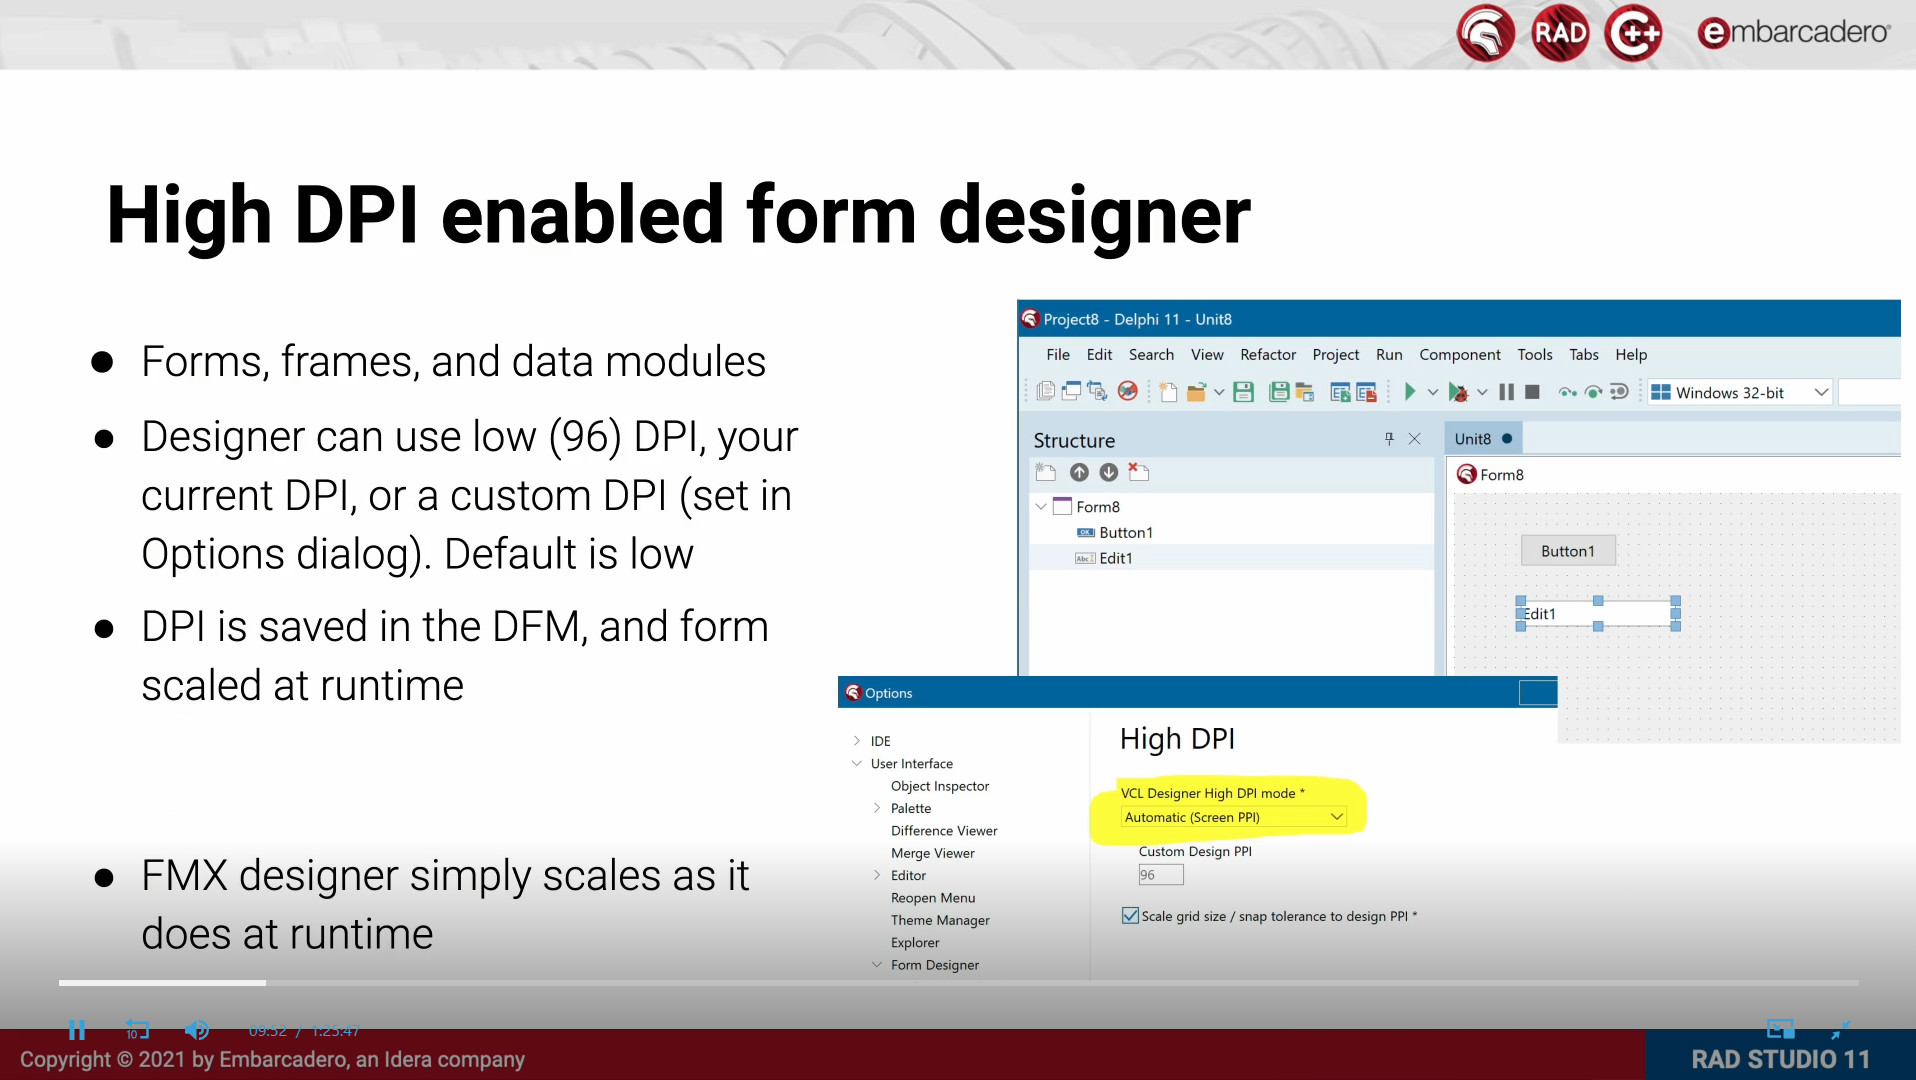Collapse the User Interface node in Options
The height and width of the screenshot is (1080, 1916).
point(857,763)
